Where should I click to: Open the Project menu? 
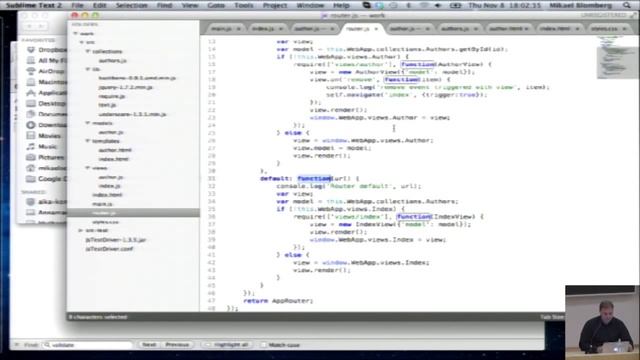pyautogui.click(x=275, y=6)
